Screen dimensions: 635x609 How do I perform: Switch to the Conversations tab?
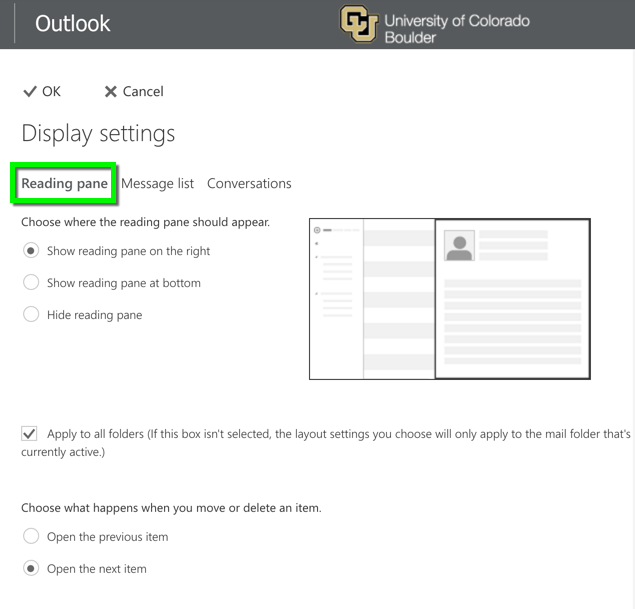tap(249, 183)
